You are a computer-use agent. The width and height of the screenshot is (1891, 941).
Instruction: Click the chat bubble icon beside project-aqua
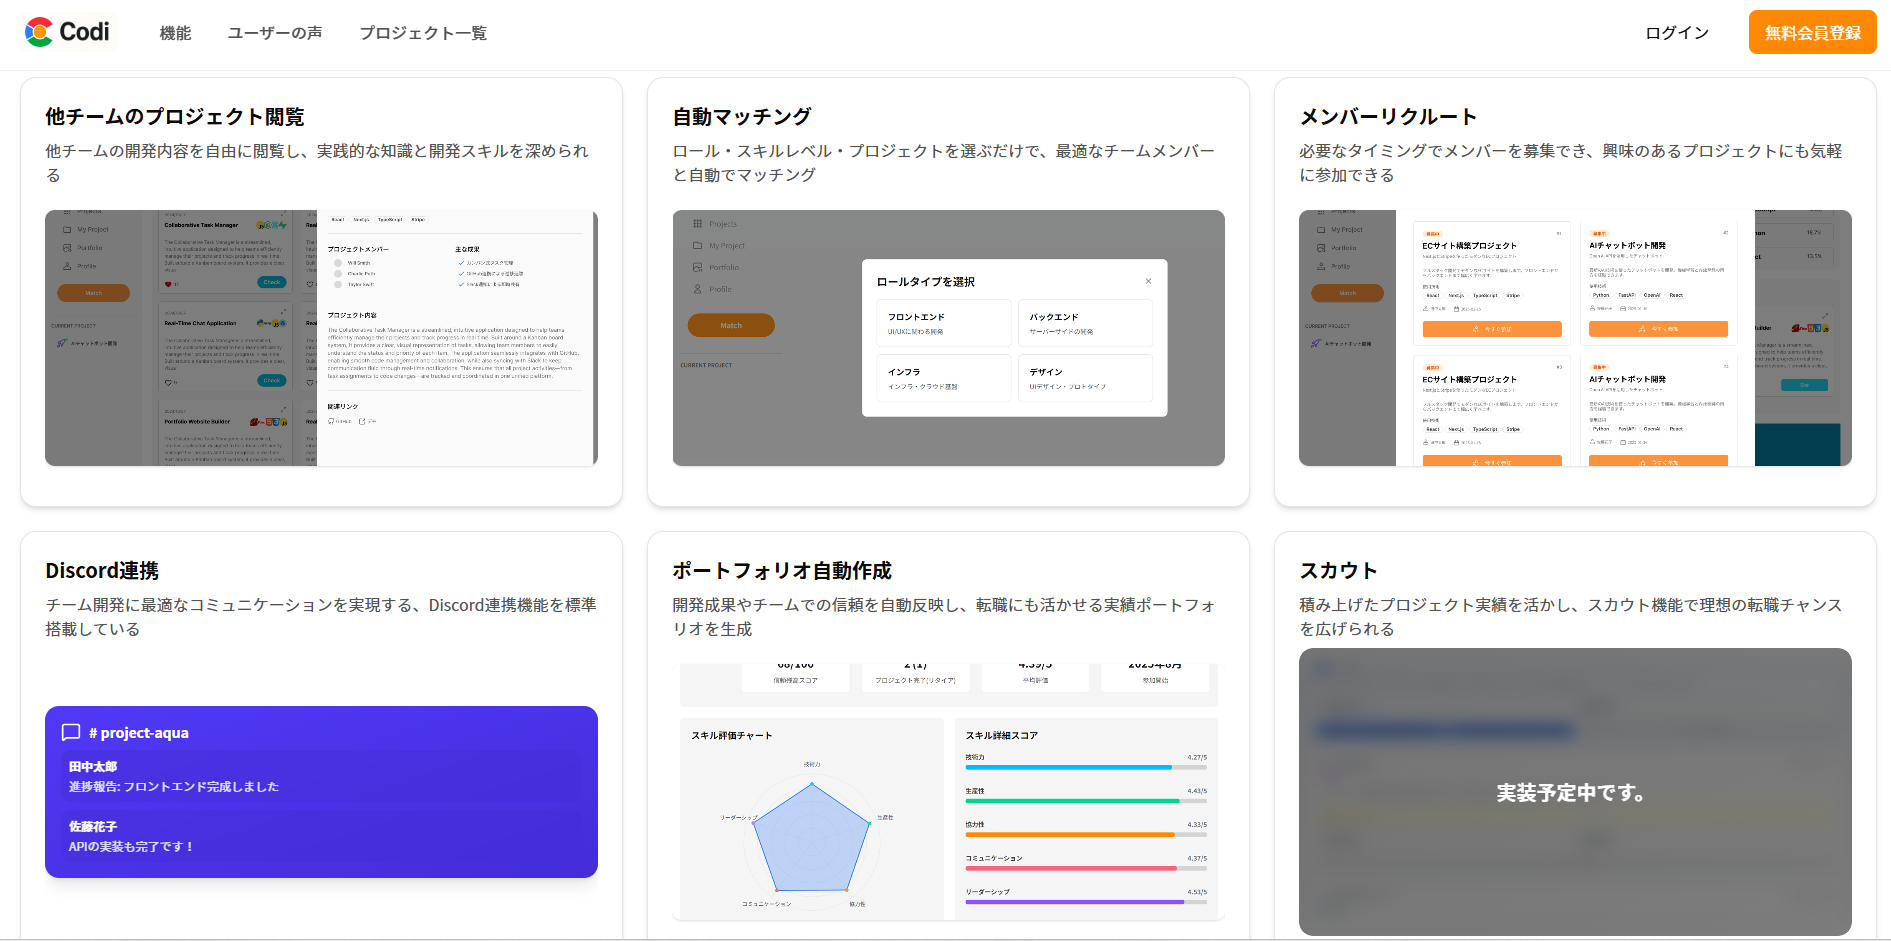(71, 732)
